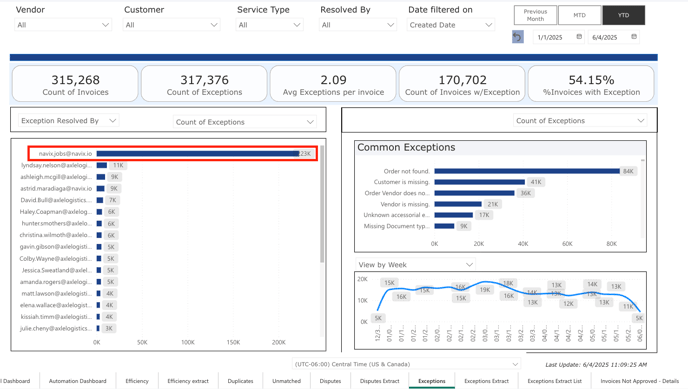Click the Vendor is missing bar
This screenshot has width=688, height=389.
[458, 204]
